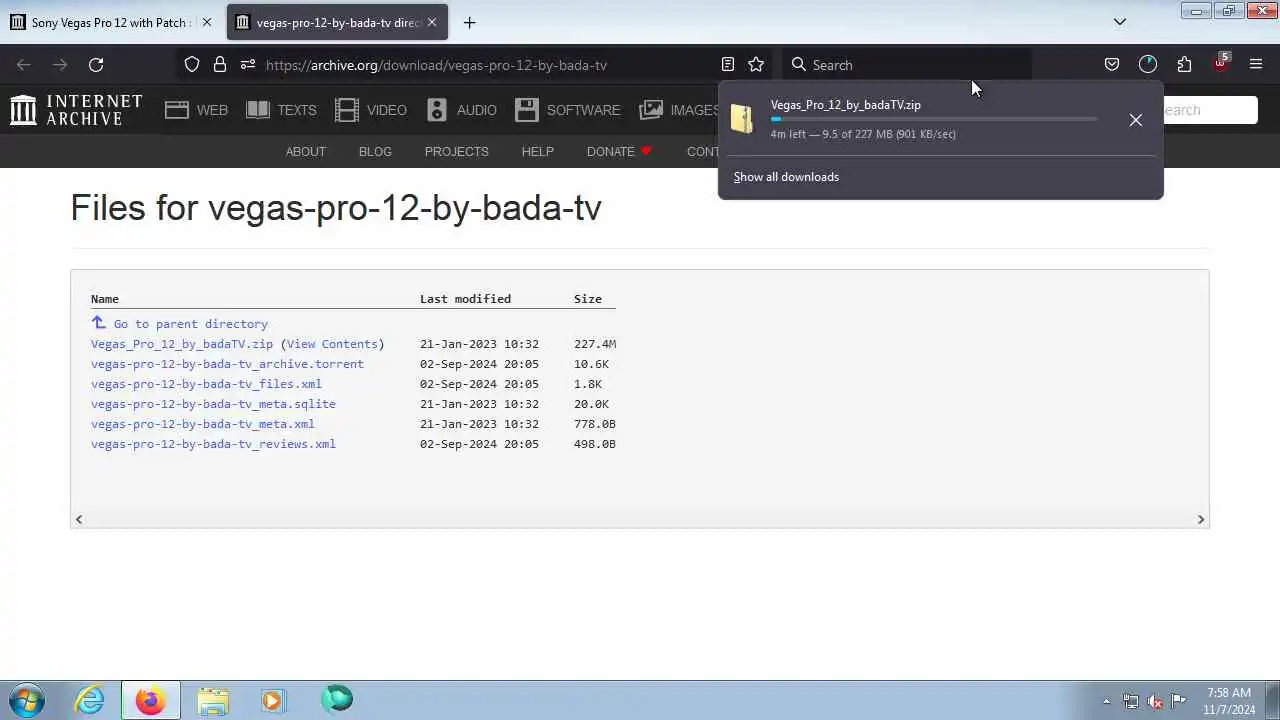Open the WEB section of Internet Archive
This screenshot has width=1280, height=720.
[197, 110]
